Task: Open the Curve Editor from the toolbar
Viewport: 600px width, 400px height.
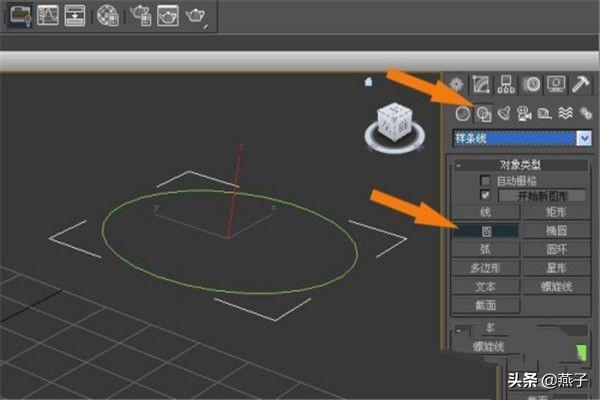Action: (47, 15)
